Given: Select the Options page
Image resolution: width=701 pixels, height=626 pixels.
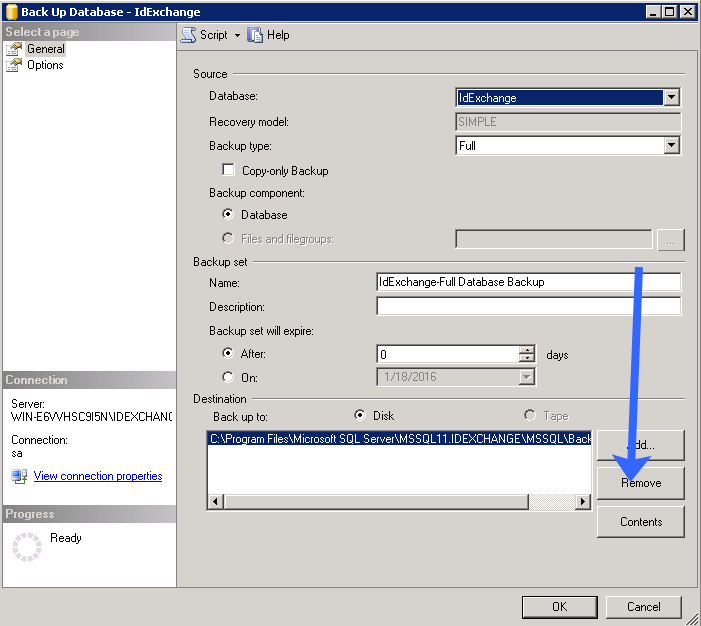Looking at the screenshot, I should click(x=45, y=65).
